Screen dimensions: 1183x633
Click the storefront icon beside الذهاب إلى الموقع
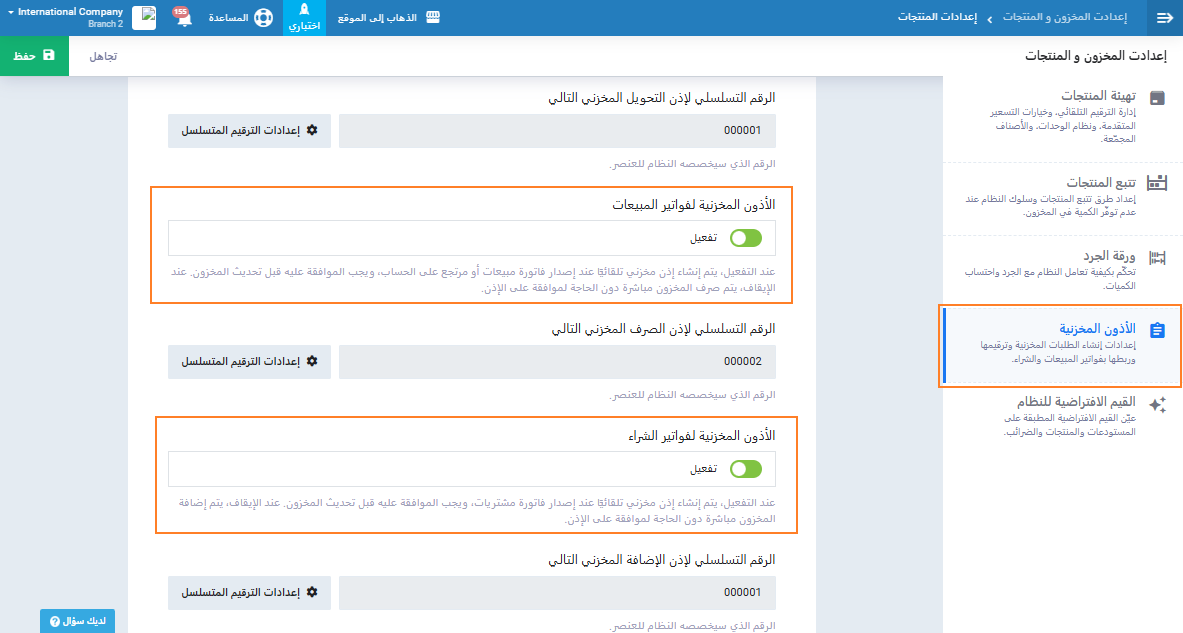click(433, 18)
